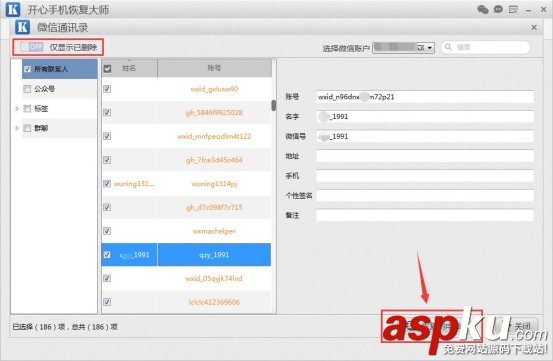Uncheck the wxid_gxlusw90 row checkbox
Screen dimensions: 553x361
[107, 89]
